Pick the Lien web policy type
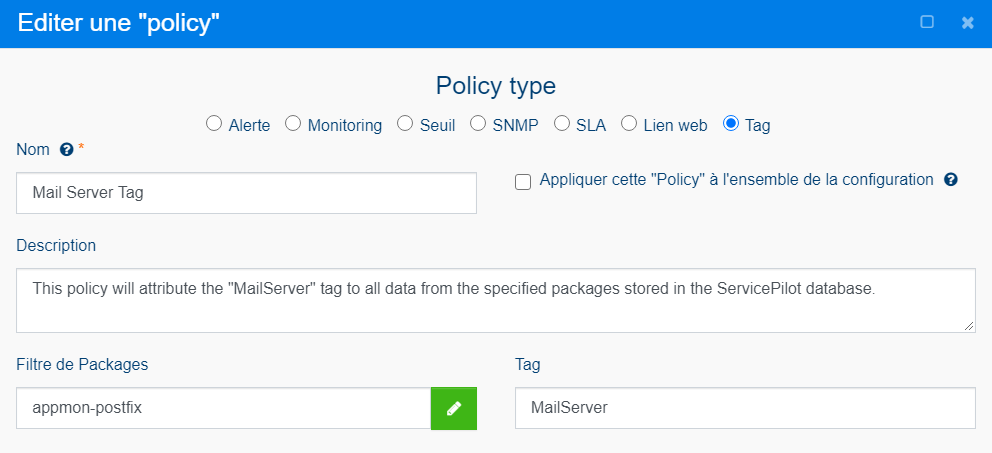Image resolution: width=992 pixels, height=453 pixels. (x=629, y=123)
